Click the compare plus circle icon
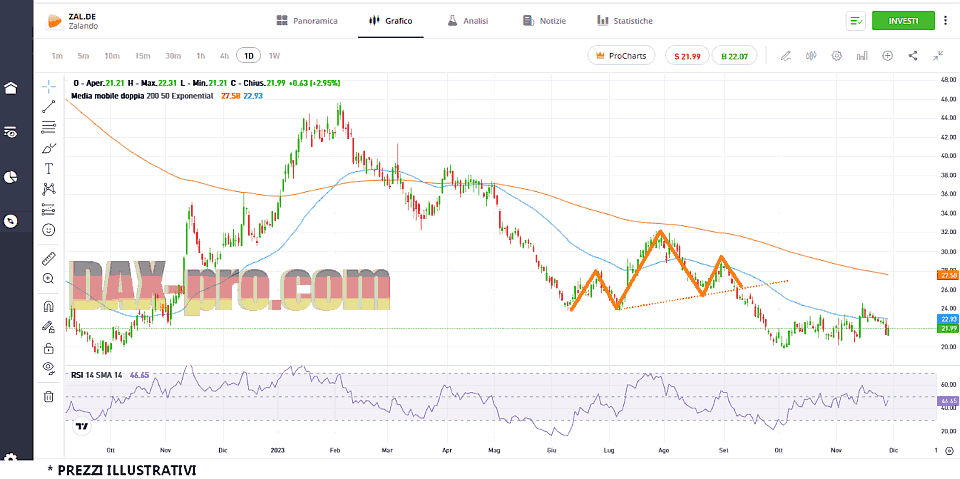960x479 pixels. point(888,56)
